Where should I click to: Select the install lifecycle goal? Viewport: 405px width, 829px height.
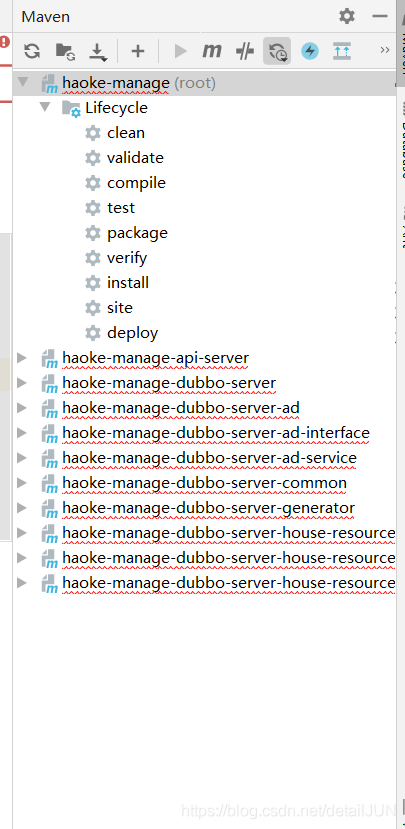(x=128, y=283)
